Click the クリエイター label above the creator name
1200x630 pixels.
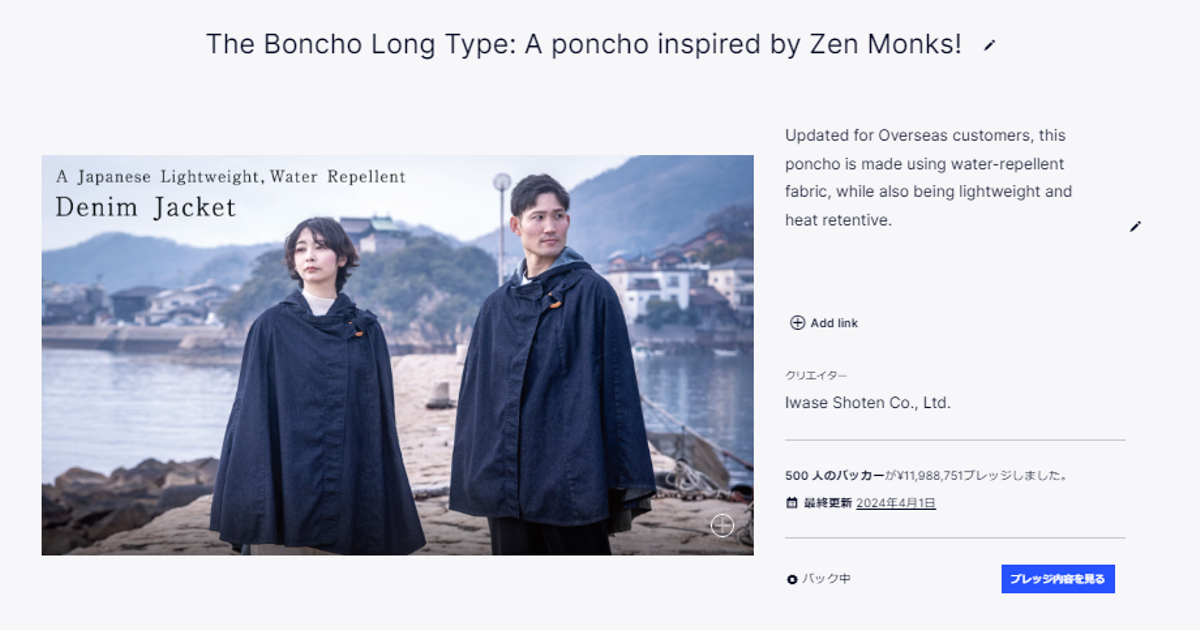tap(816, 375)
